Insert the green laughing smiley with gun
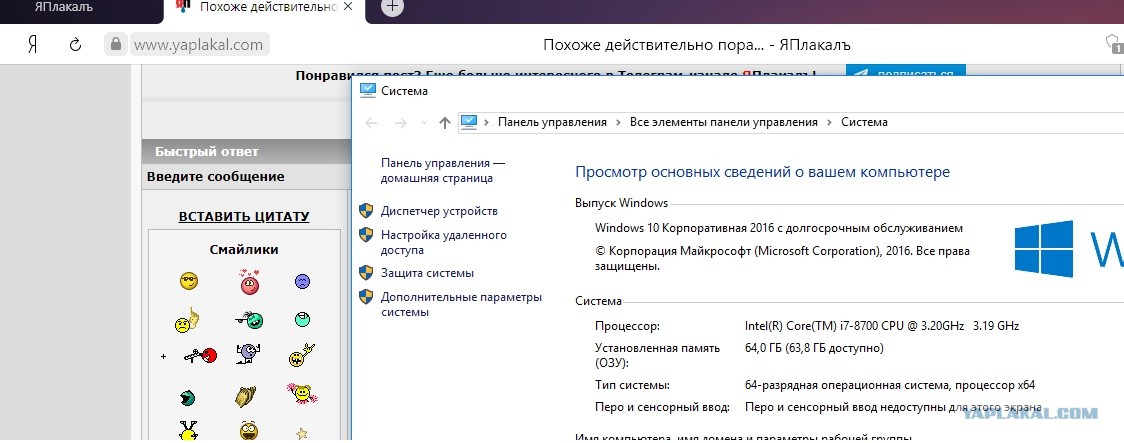The height and width of the screenshot is (443, 1124). click(249, 320)
